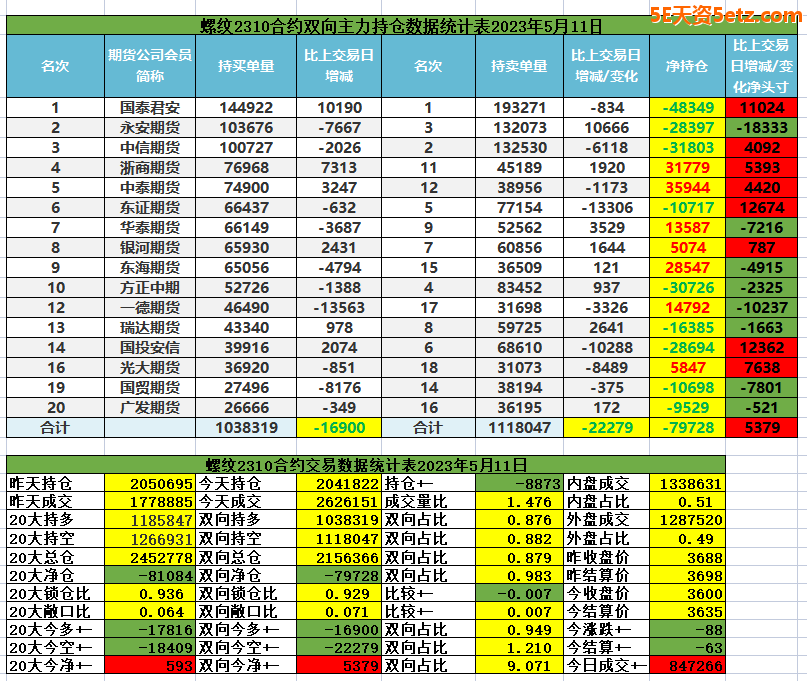Select the 持买单量 column header
Screen dimensions: 807x681
(246, 66)
